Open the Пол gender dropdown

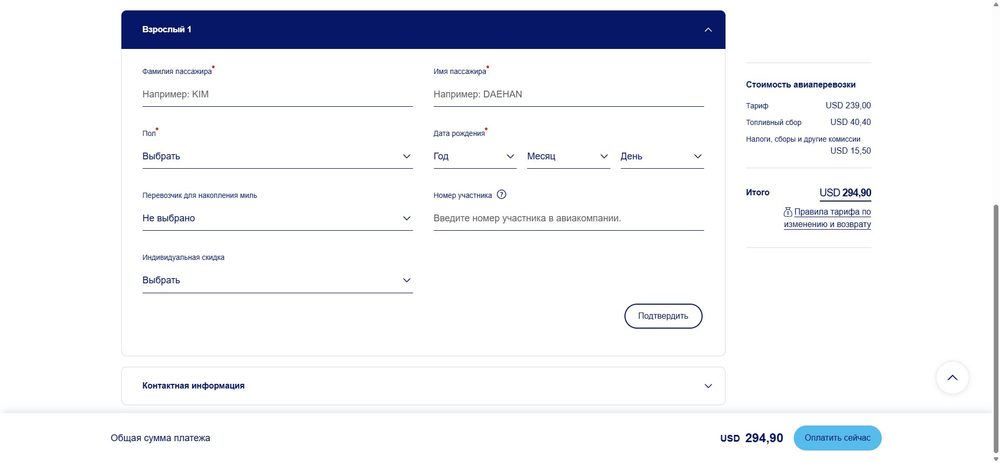click(277, 156)
